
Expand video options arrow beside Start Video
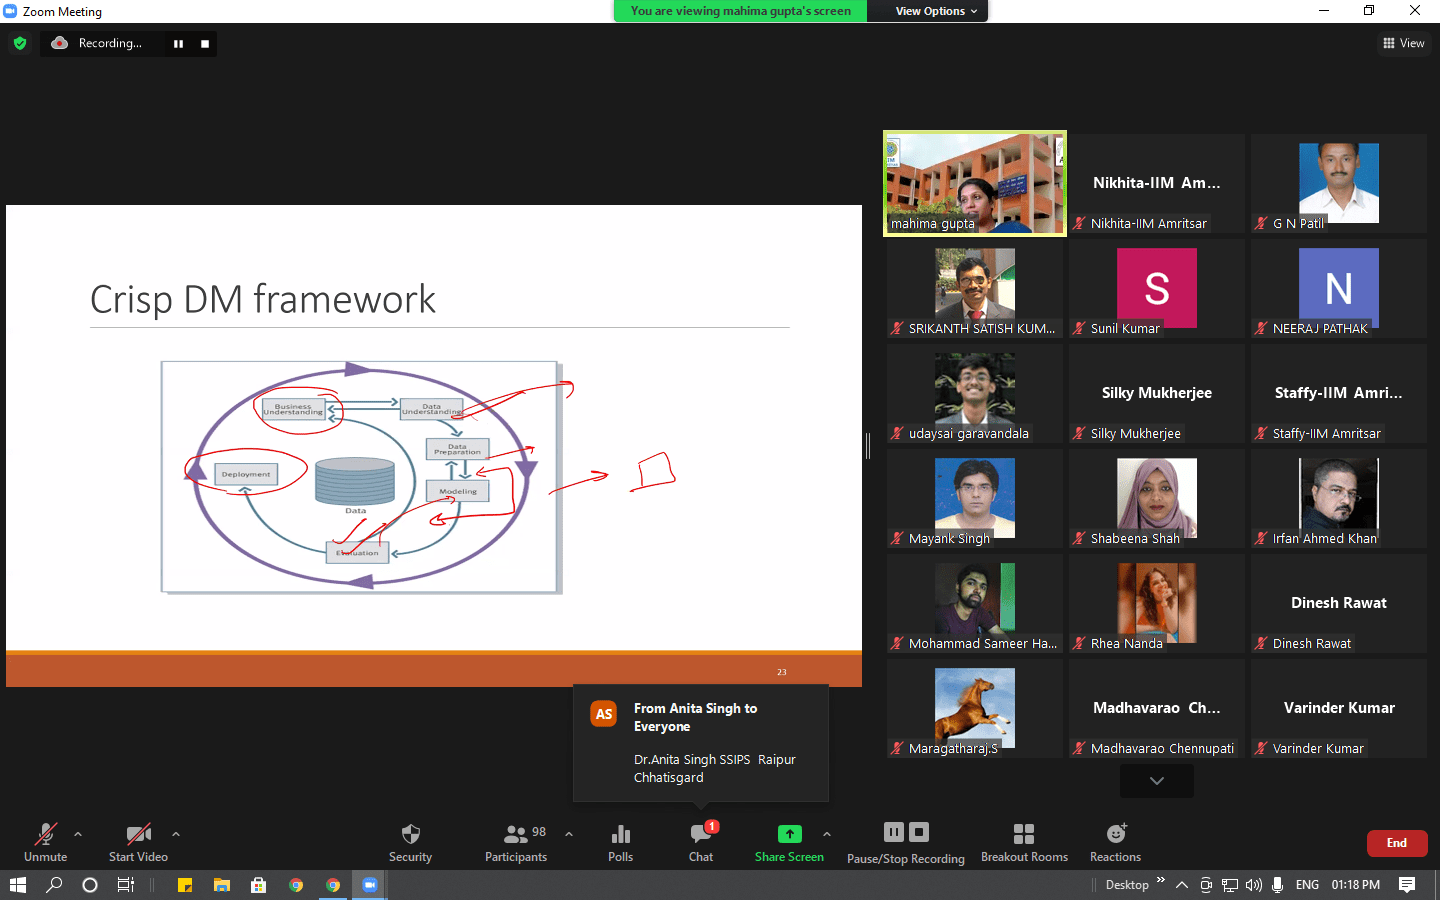point(176,833)
